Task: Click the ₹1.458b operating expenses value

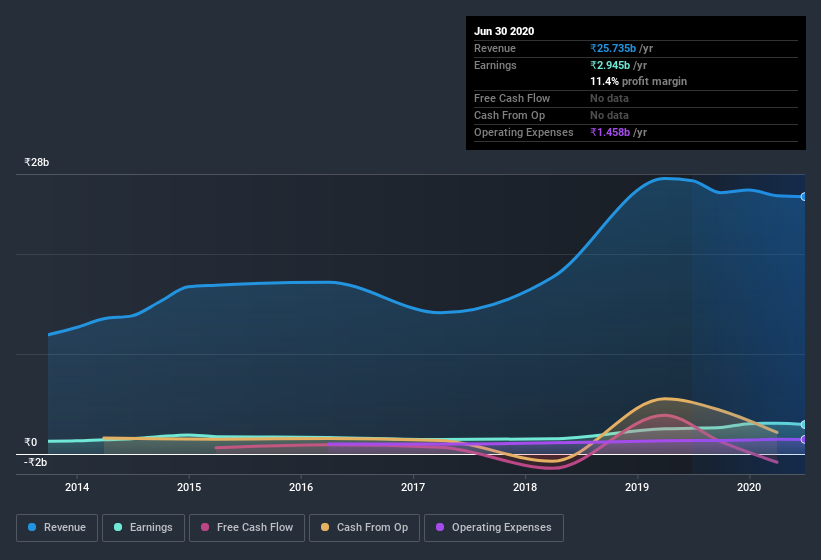Action: click(610, 132)
